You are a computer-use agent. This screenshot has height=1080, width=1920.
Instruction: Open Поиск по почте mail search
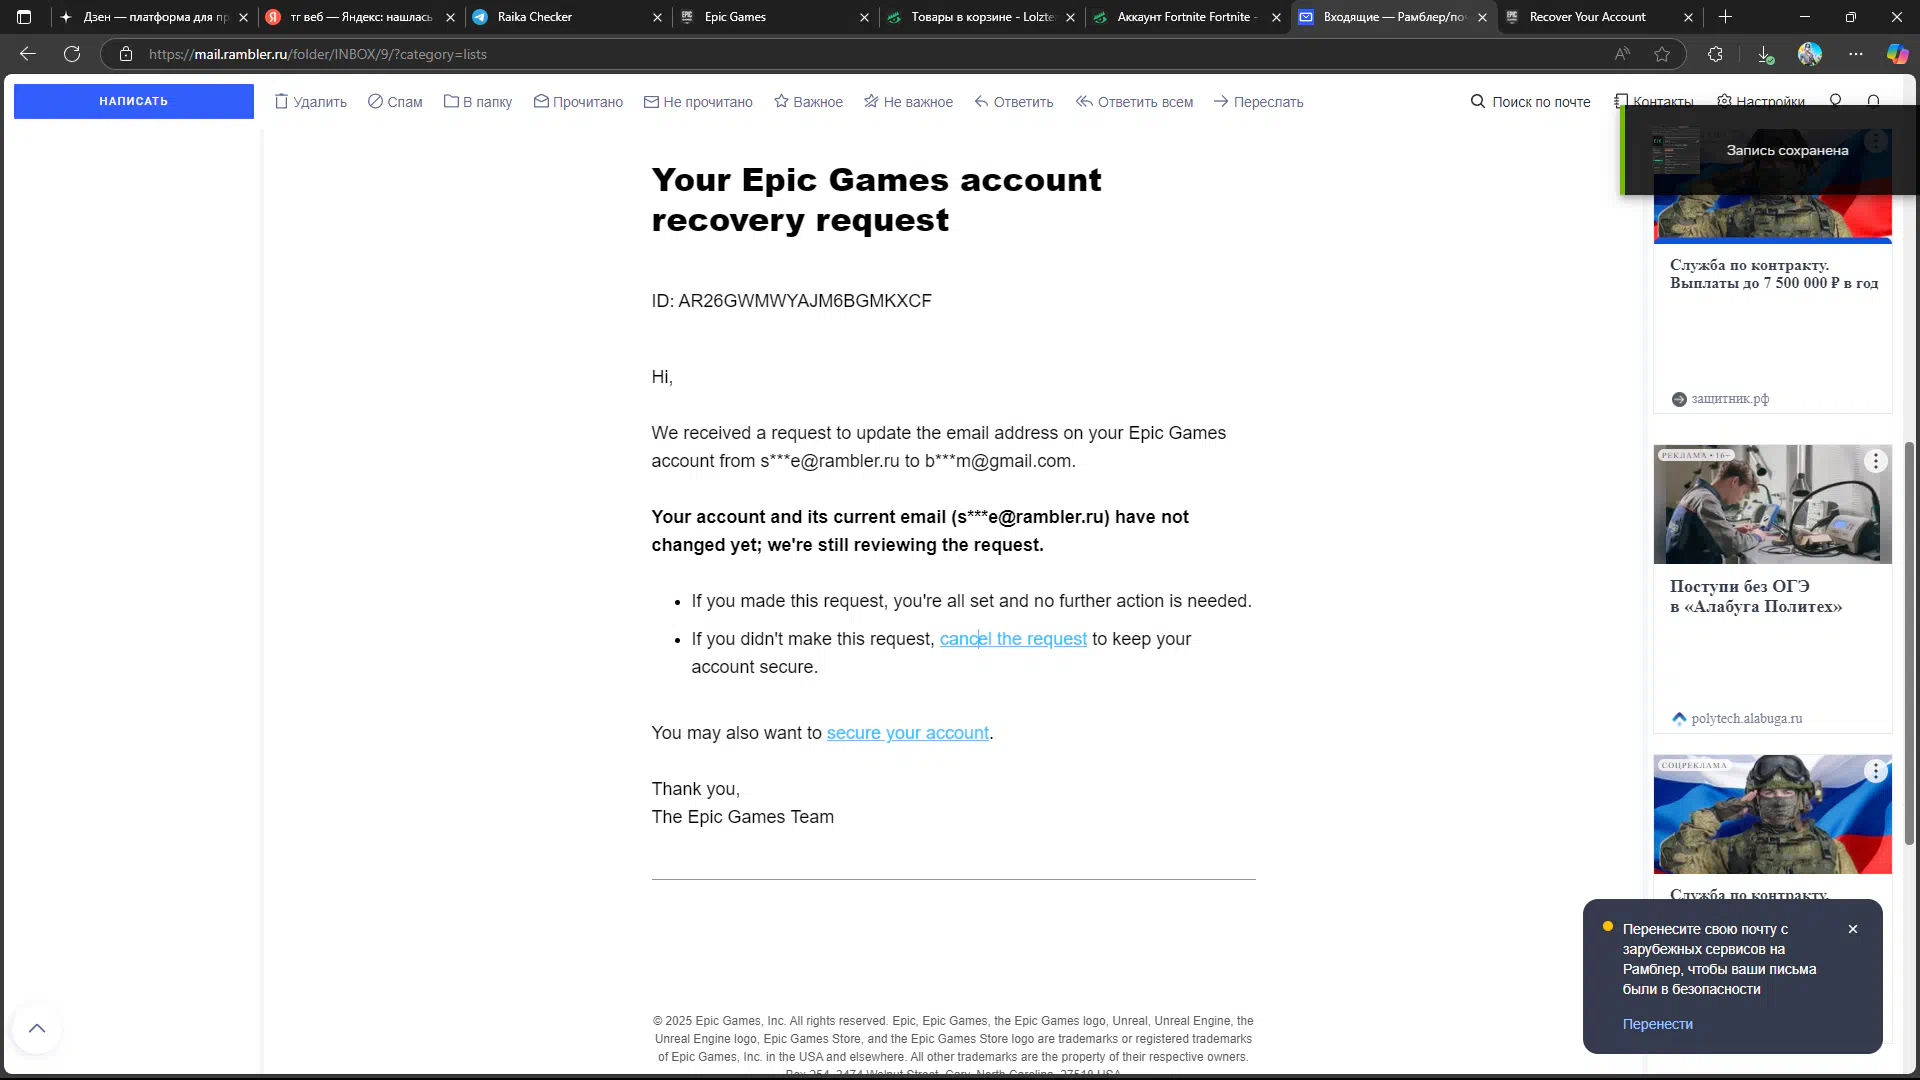1530,102
